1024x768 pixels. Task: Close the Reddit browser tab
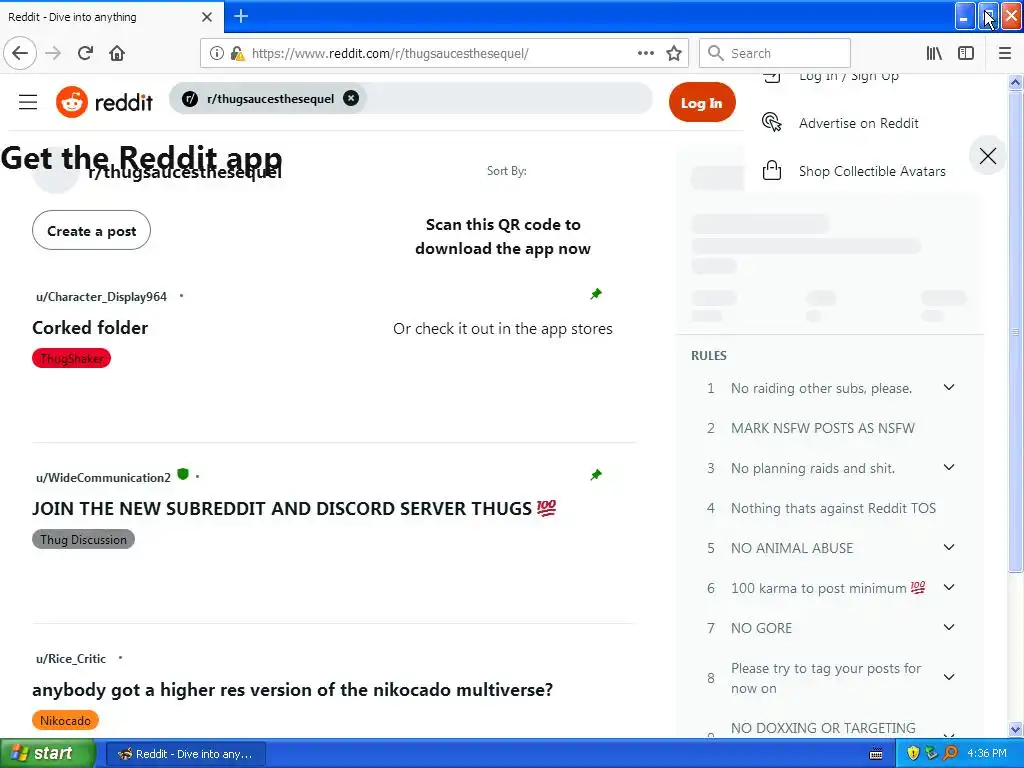click(207, 17)
